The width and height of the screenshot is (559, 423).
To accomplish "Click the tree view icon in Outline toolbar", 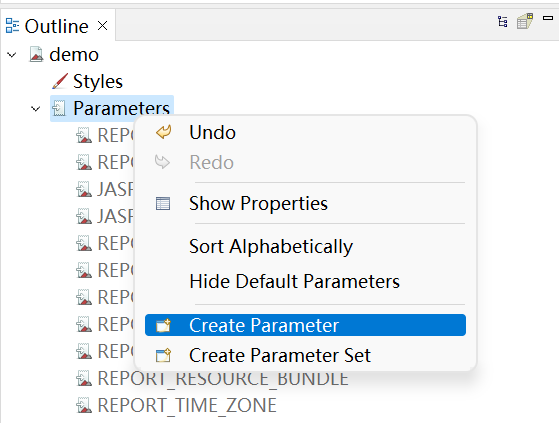I will [503, 21].
